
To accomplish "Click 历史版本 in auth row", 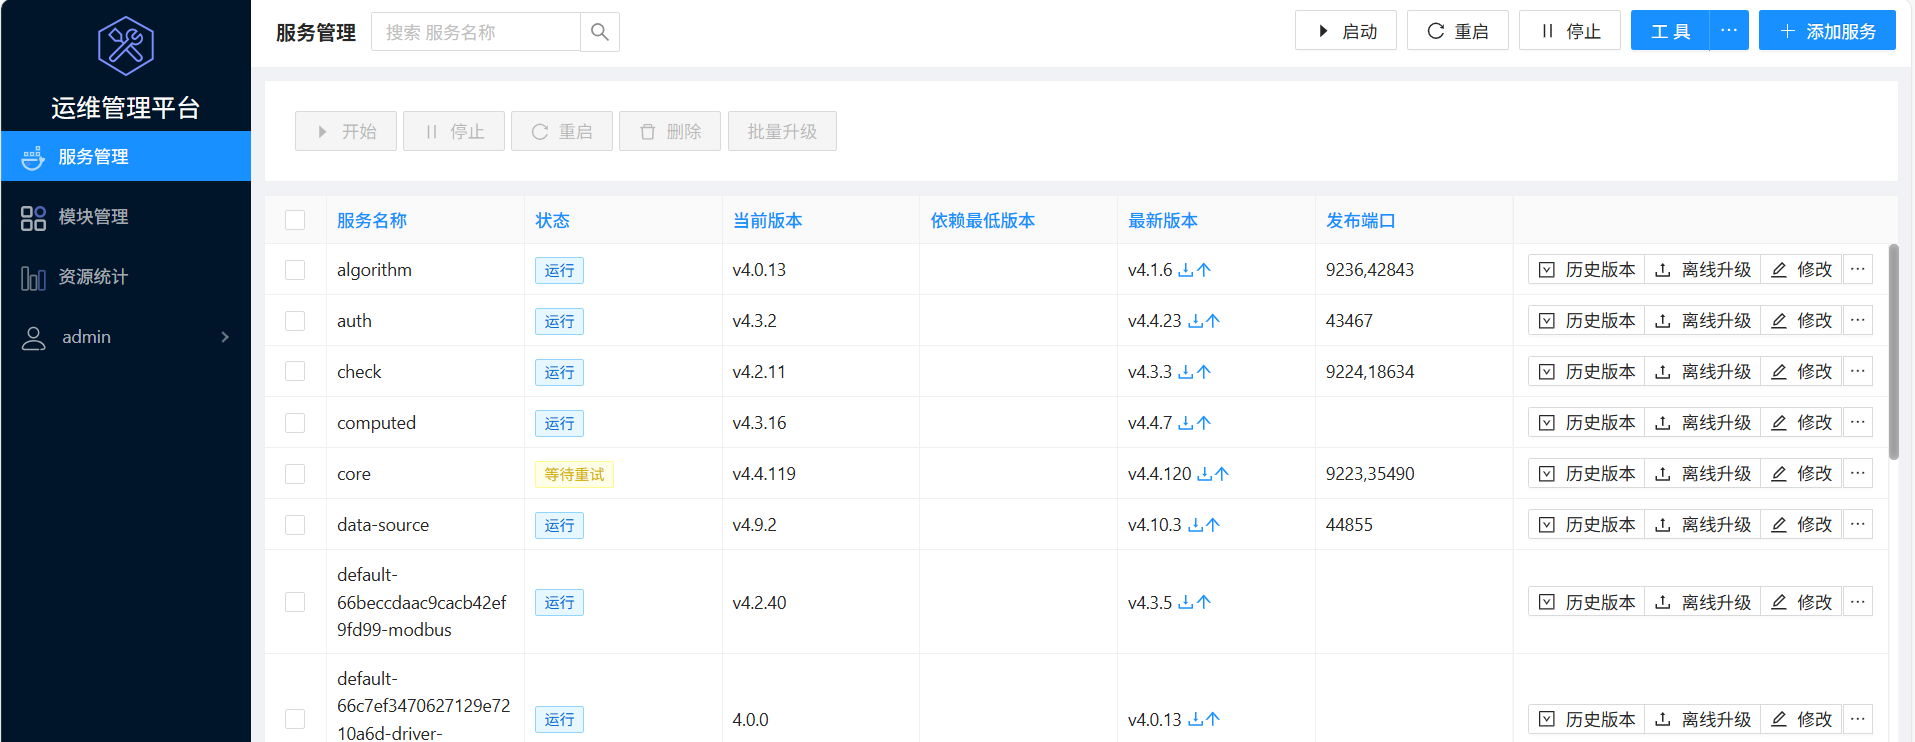I will (1587, 321).
